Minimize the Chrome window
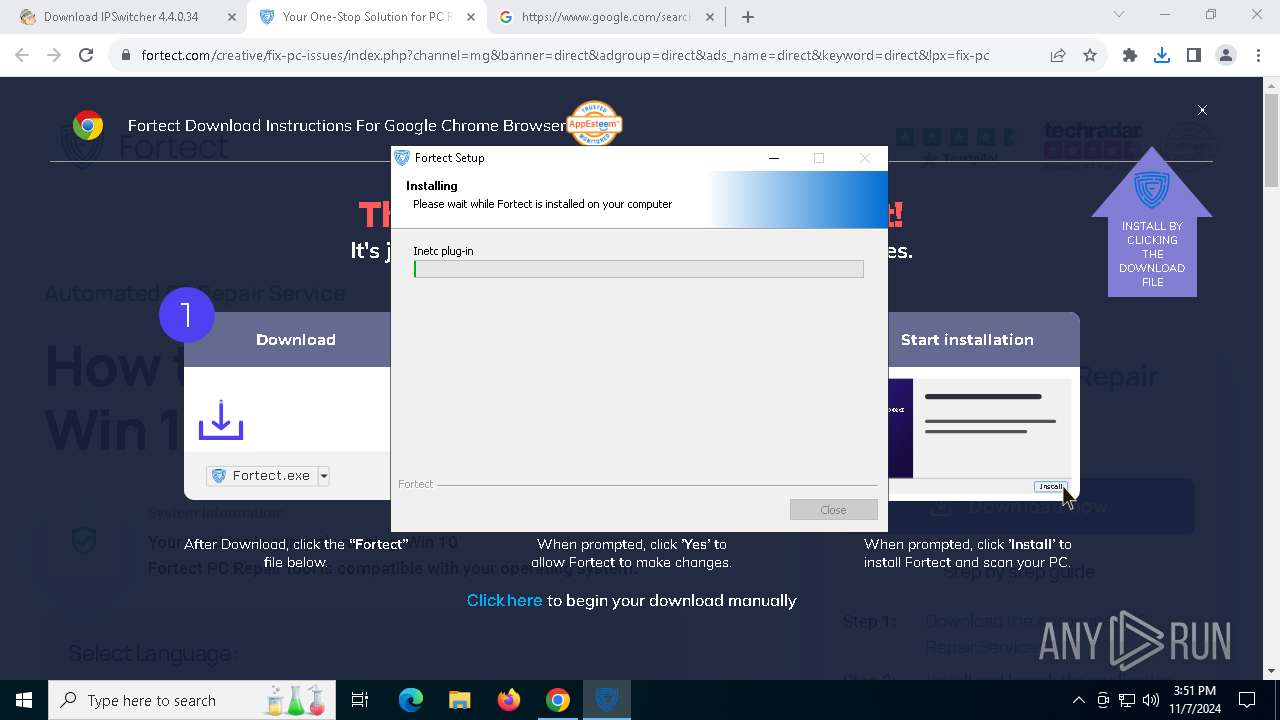This screenshot has width=1280, height=720. 1165,15
